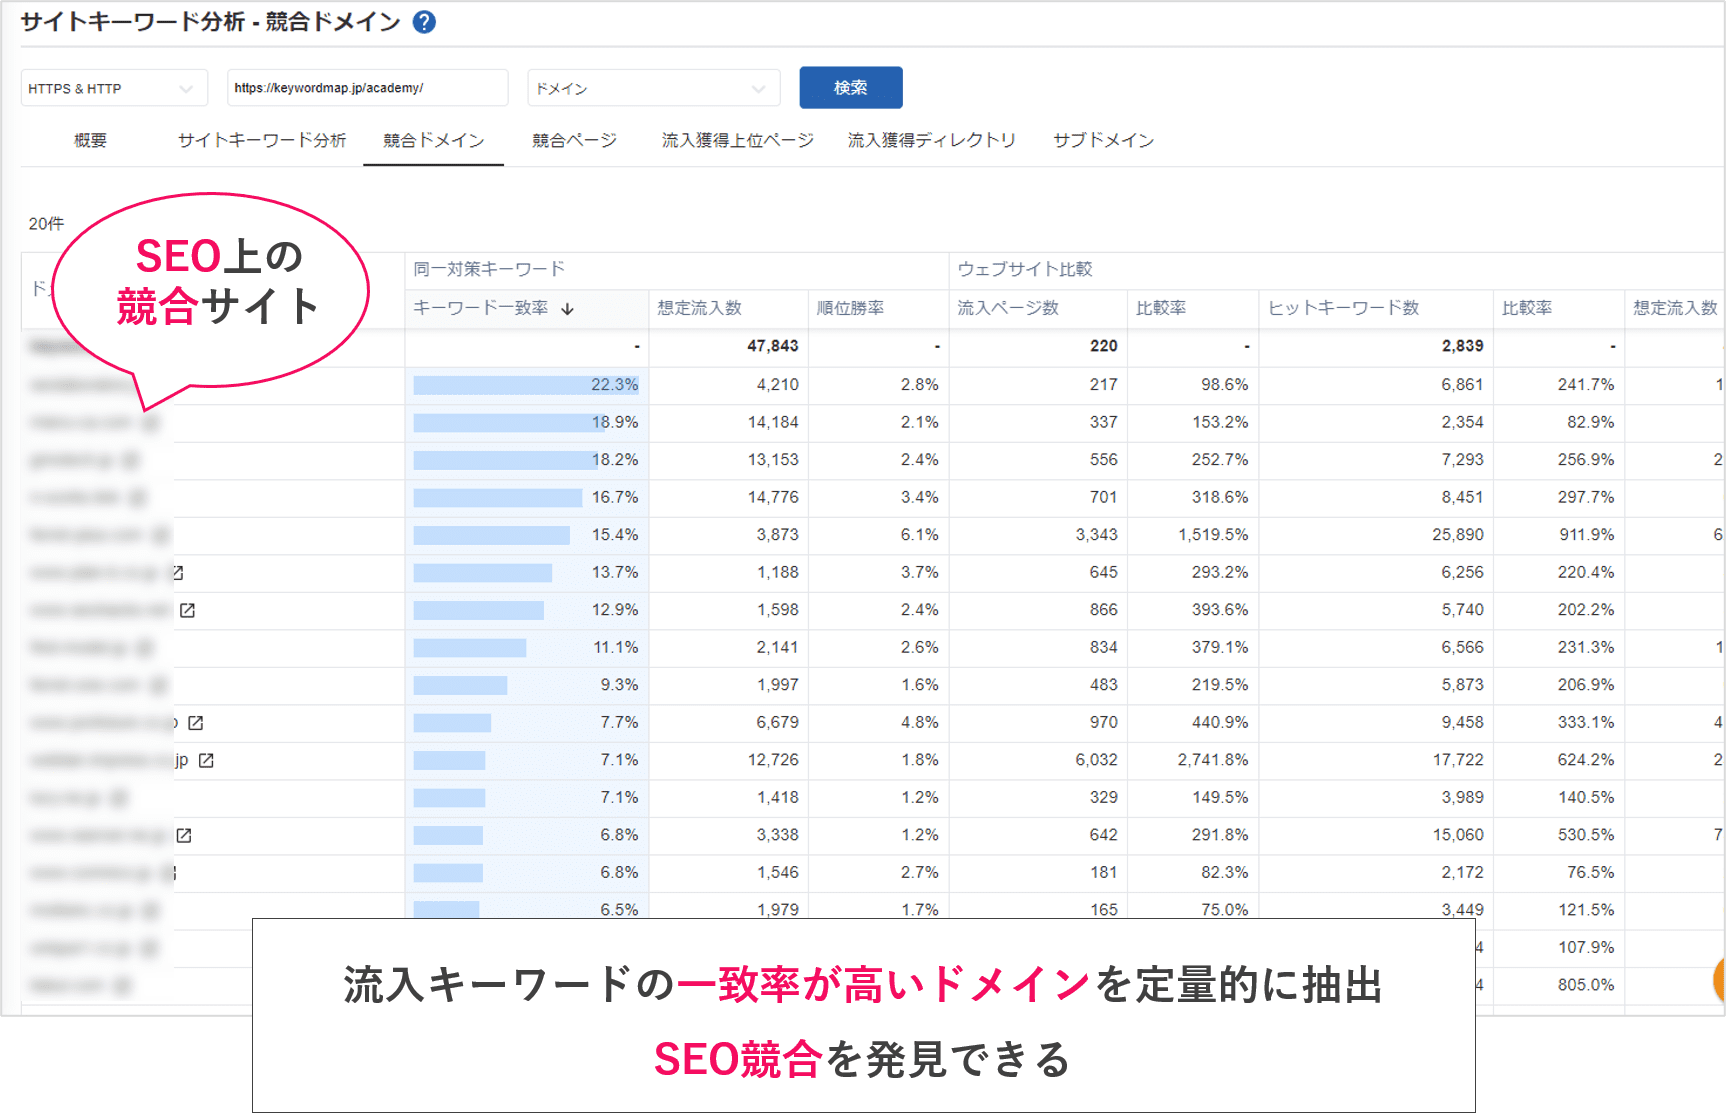
Task: Switch to the 概要 tab
Action: click(x=88, y=140)
